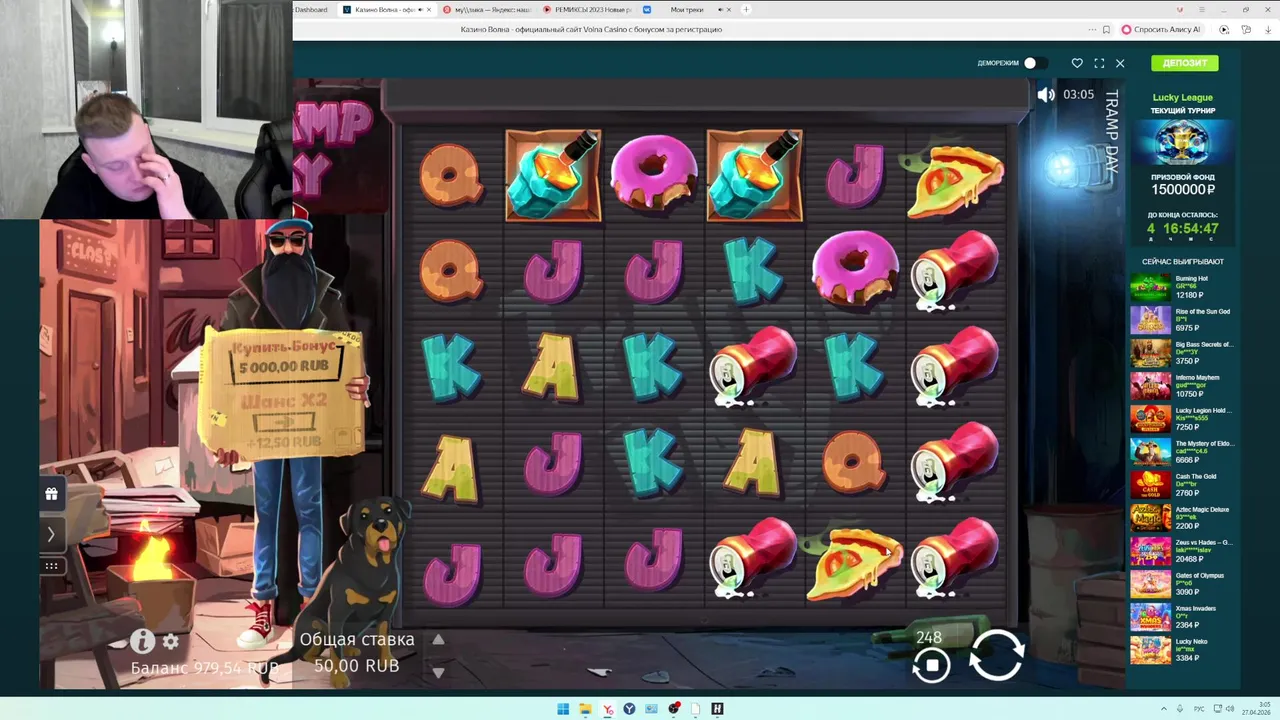Decrease total bet with down arrow

[x=437, y=672]
